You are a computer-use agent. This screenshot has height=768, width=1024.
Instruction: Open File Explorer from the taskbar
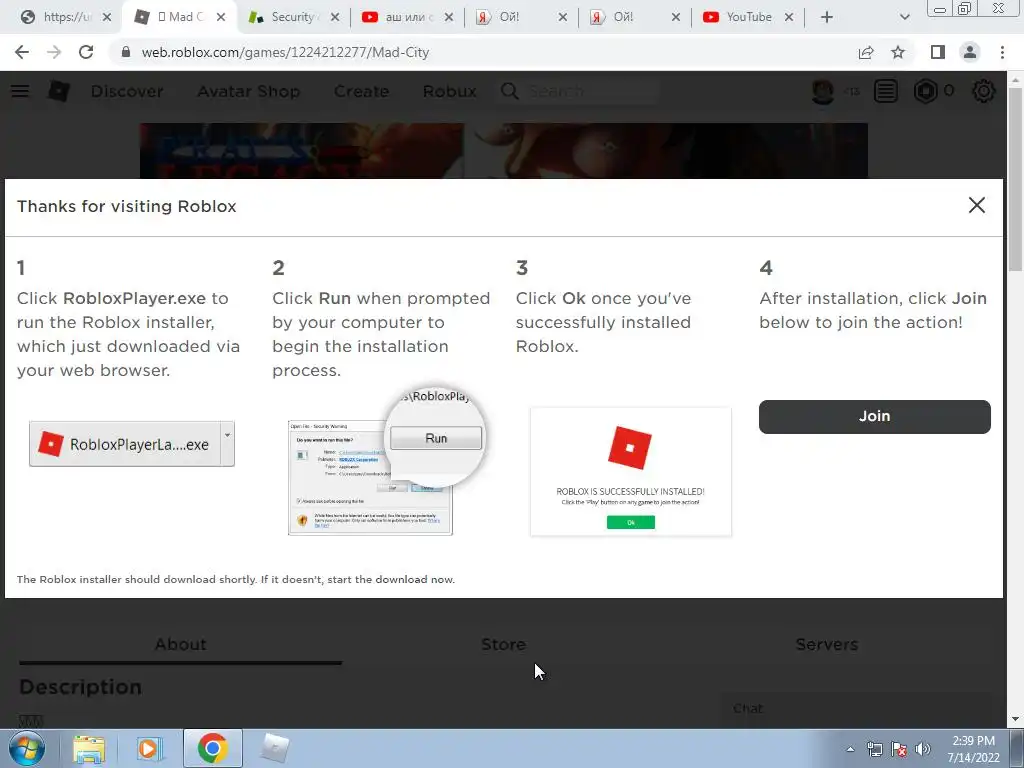coord(89,748)
